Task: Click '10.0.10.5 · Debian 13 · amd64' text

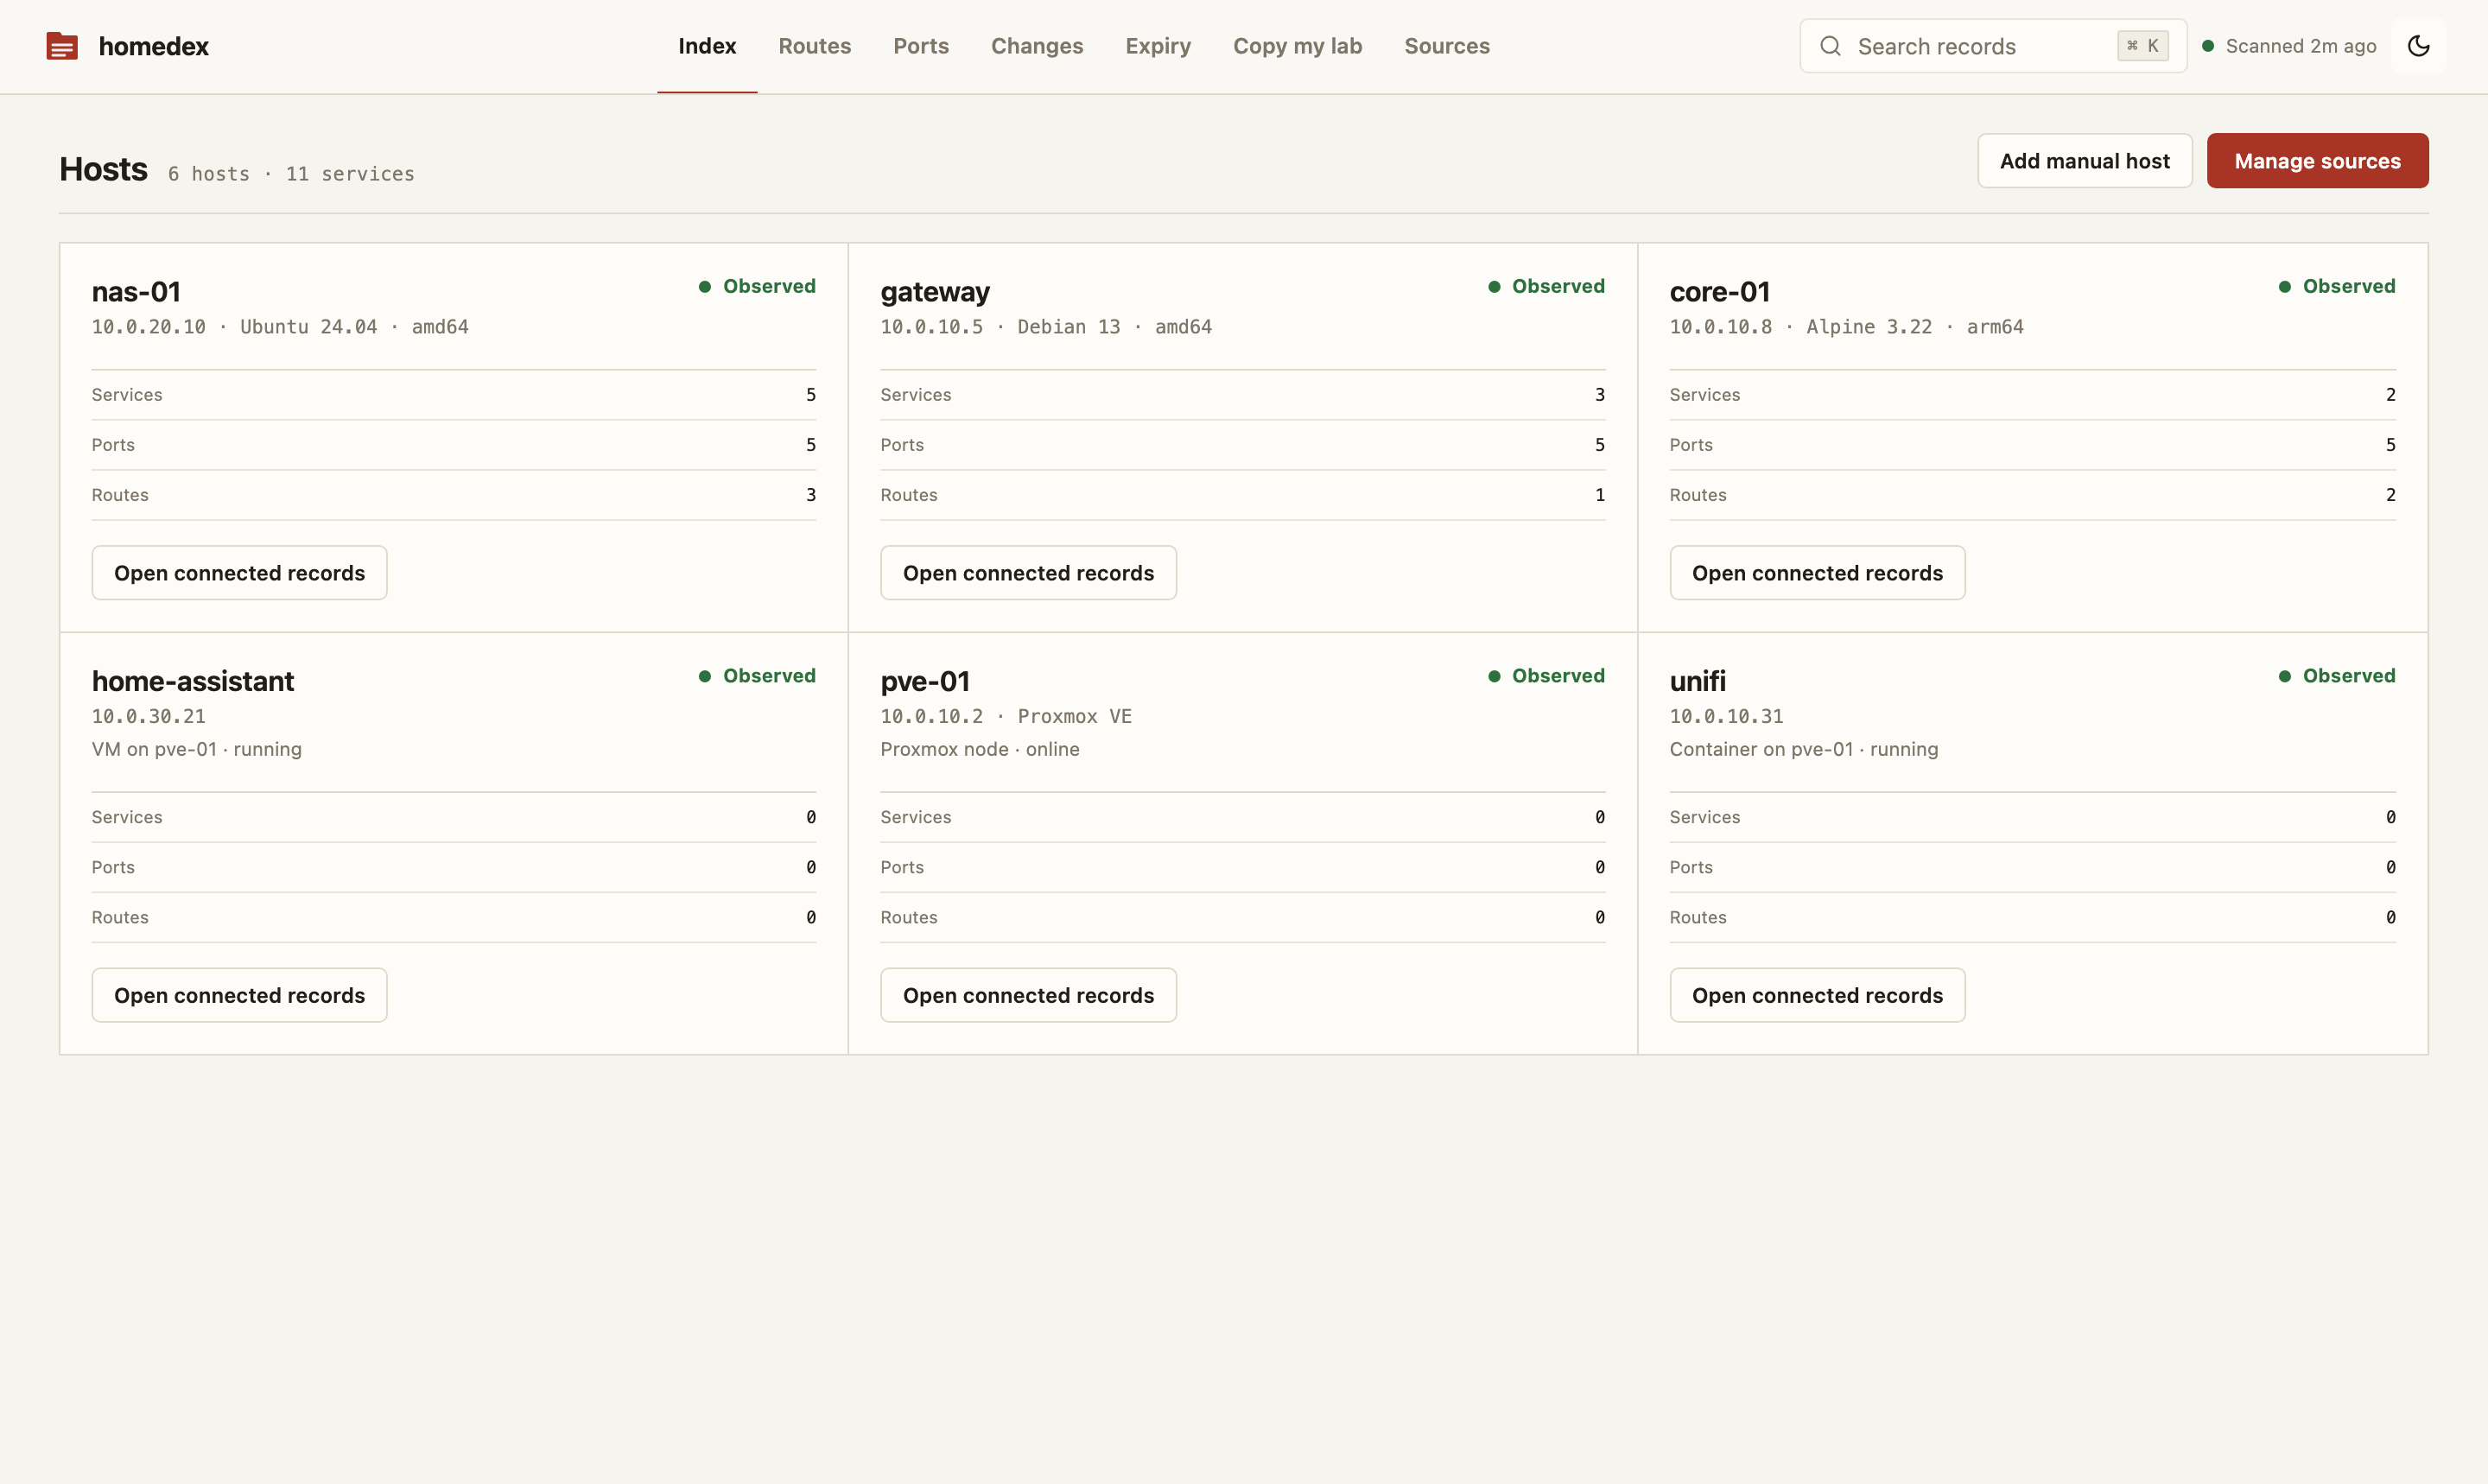Action: coord(1046,327)
